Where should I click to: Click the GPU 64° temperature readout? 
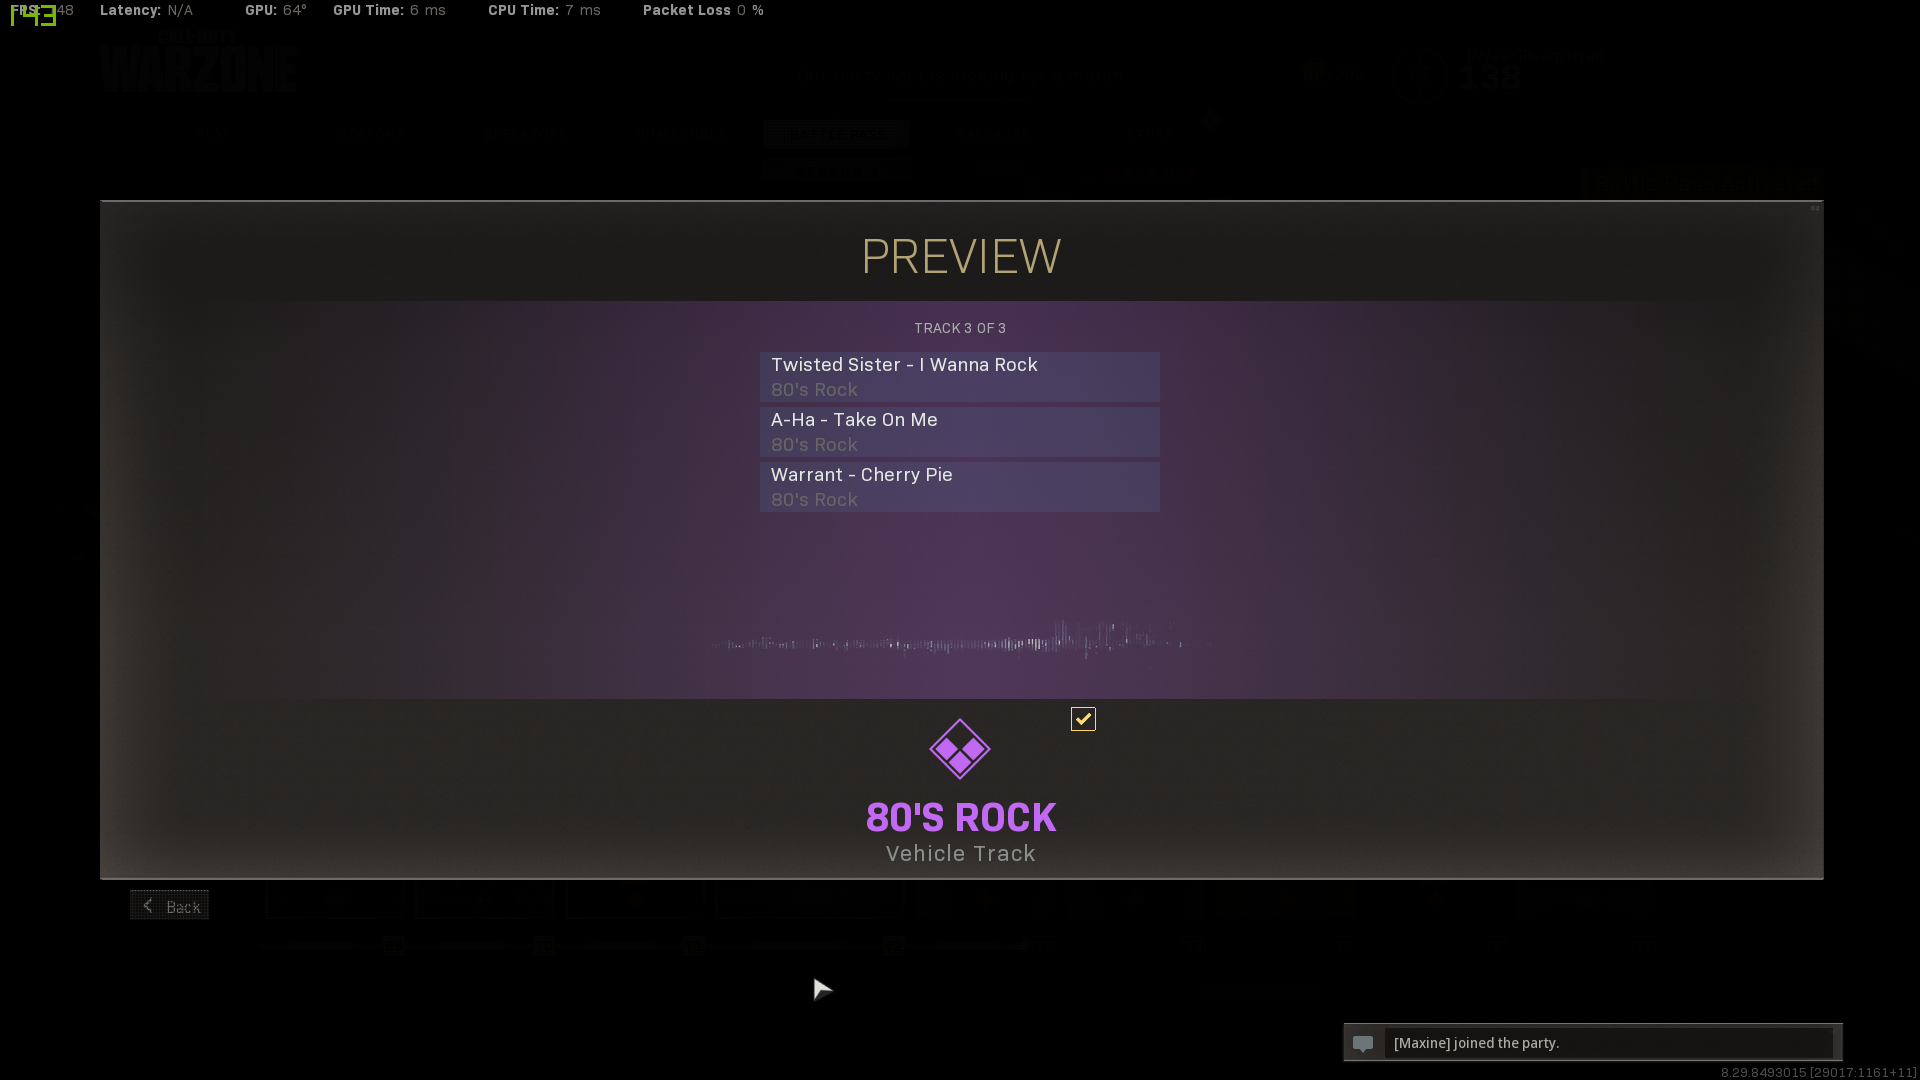point(276,10)
